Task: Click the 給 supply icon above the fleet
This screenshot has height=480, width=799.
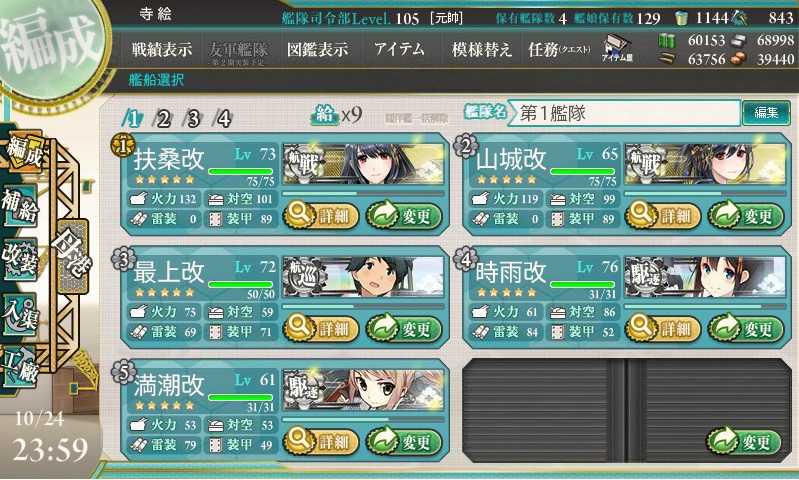Action: coord(324,115)
